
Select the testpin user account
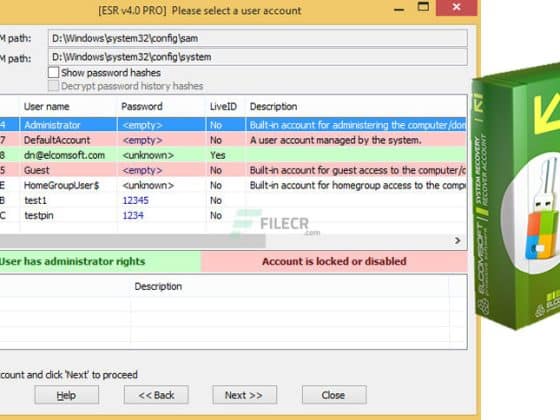point(233,215)
